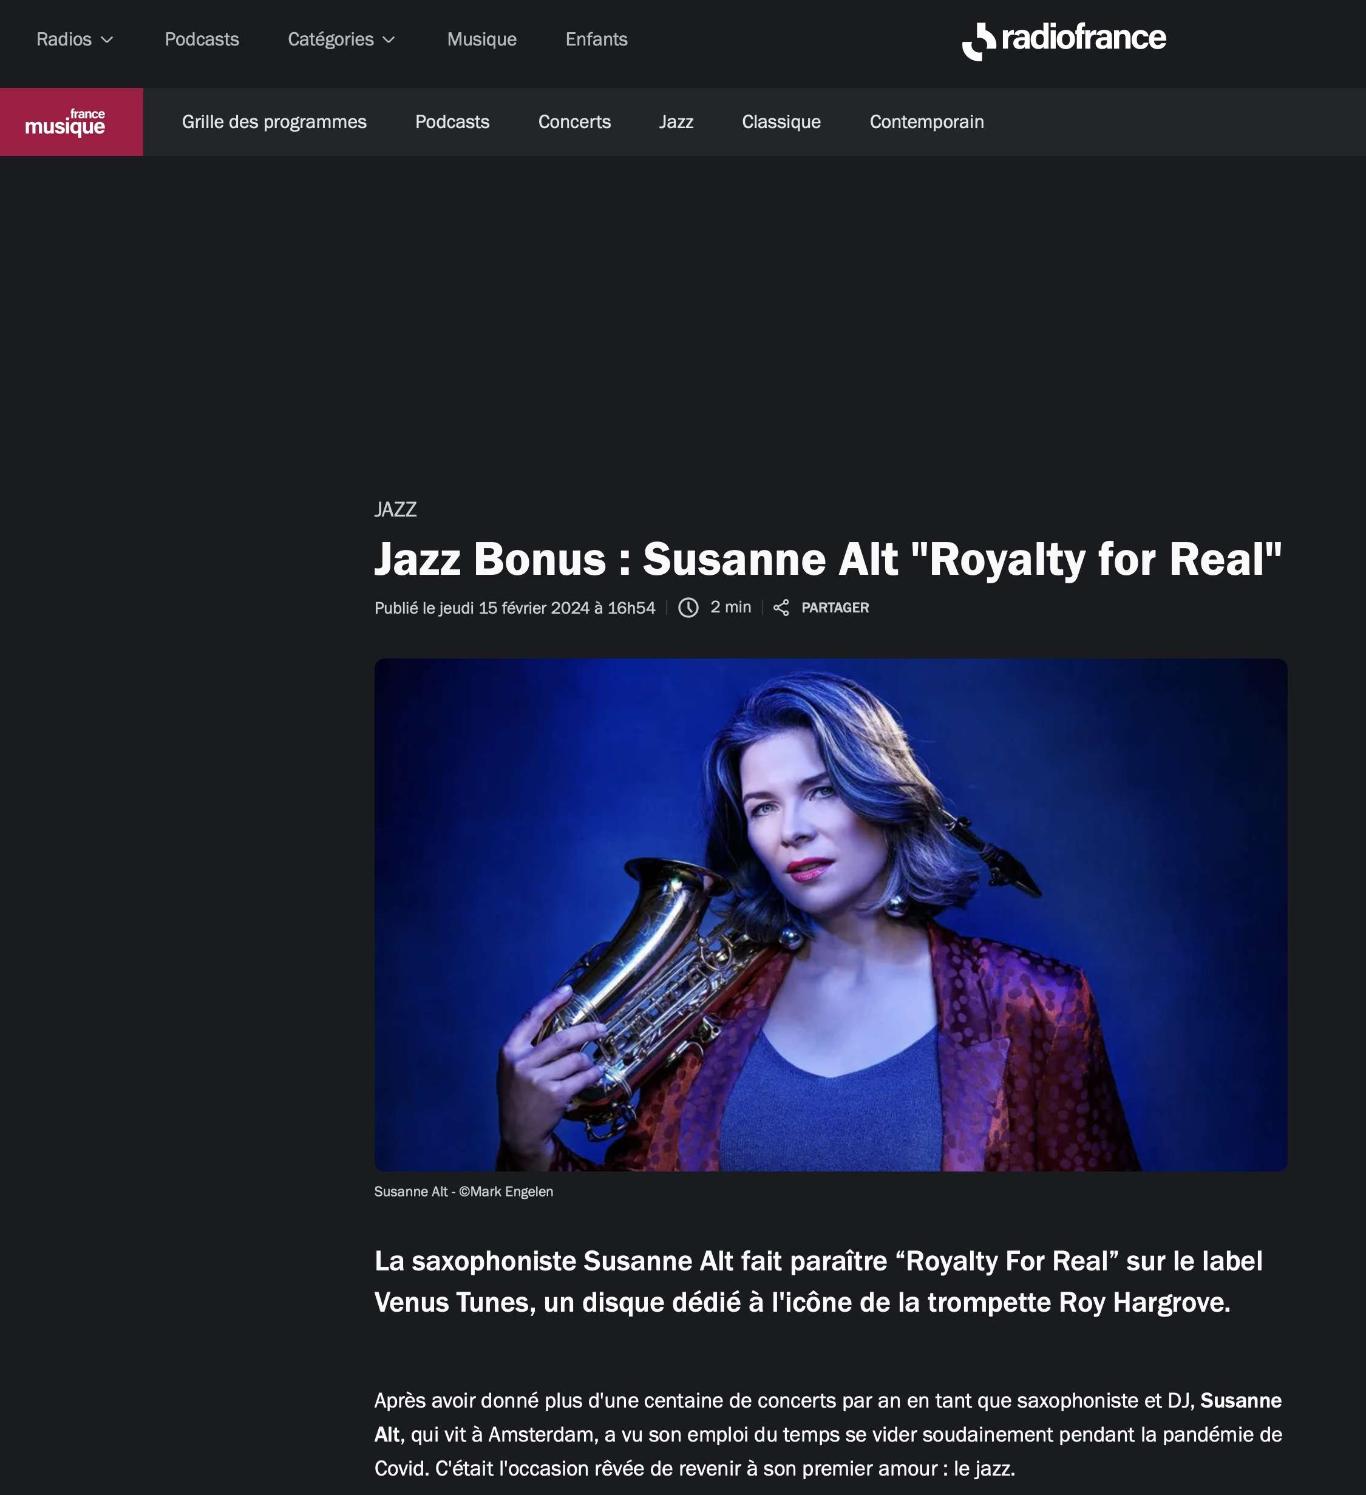Click the JAZZ category label above title
Image resolution: width=1366 pixels, height=1495 pixels.
pos(395,509)
